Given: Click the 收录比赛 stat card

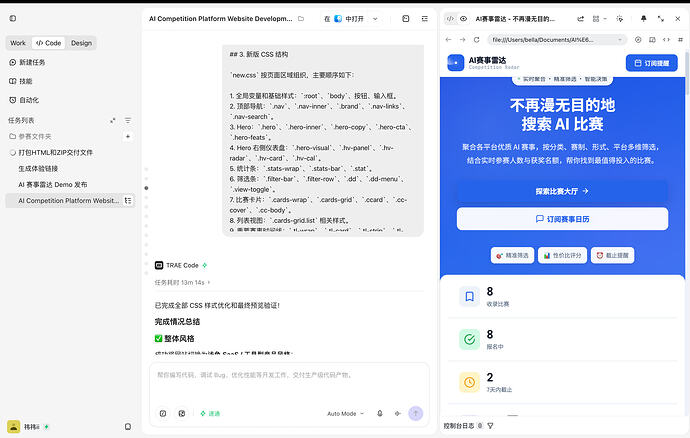Looking at the screenshot, I should tap(562, 297).
